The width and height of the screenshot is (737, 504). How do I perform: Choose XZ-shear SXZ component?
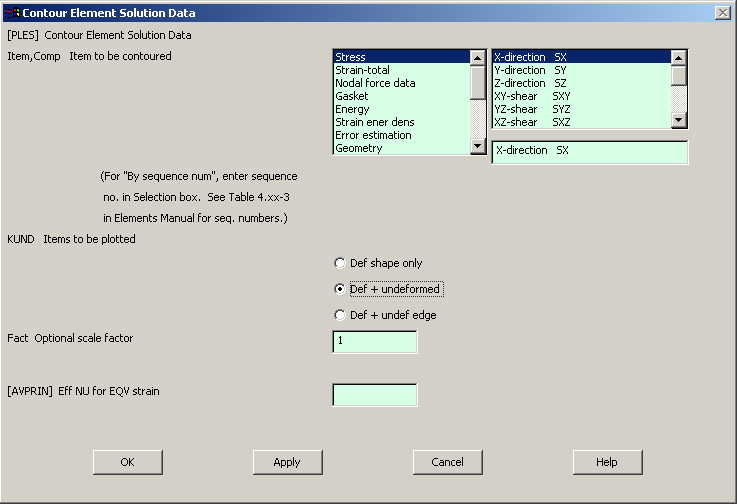point(581,122)
